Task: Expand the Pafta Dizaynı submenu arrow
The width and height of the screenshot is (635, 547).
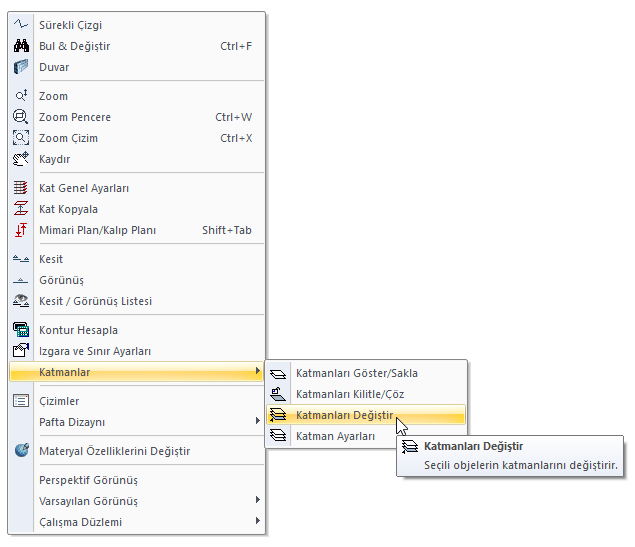Action: tap(258, 421)
